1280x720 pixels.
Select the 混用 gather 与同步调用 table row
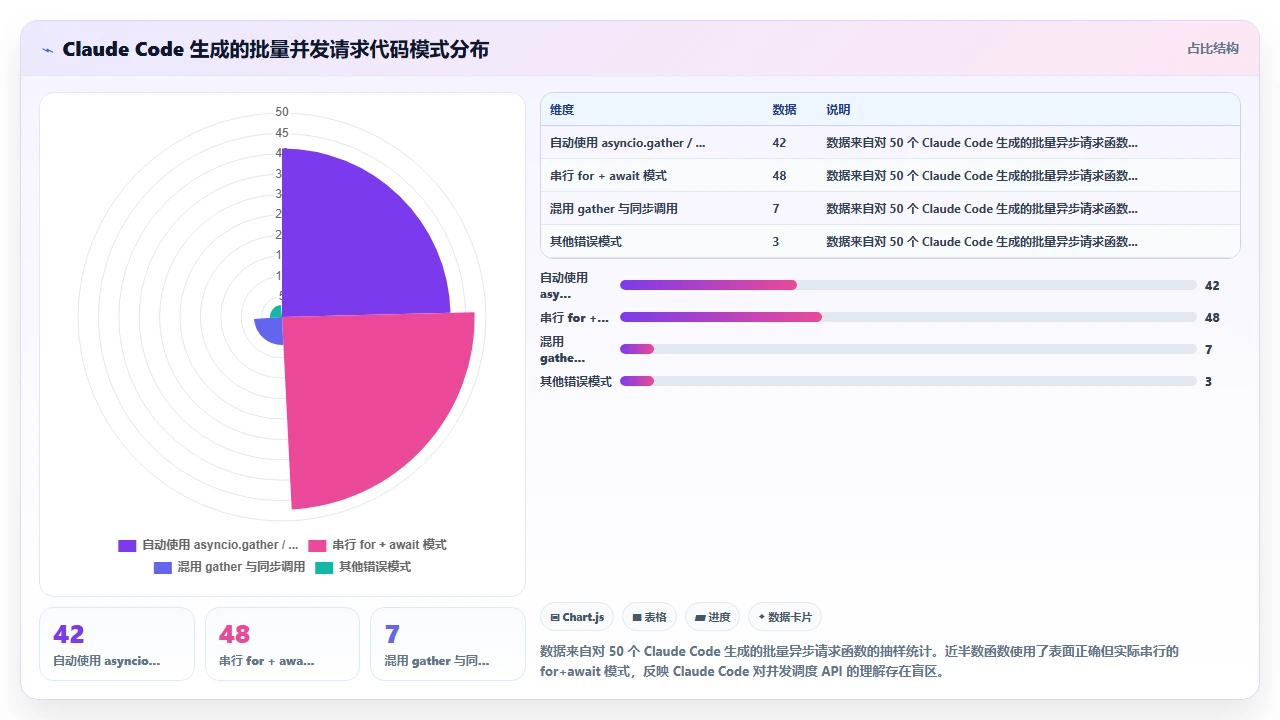click(x=890, y=209)
